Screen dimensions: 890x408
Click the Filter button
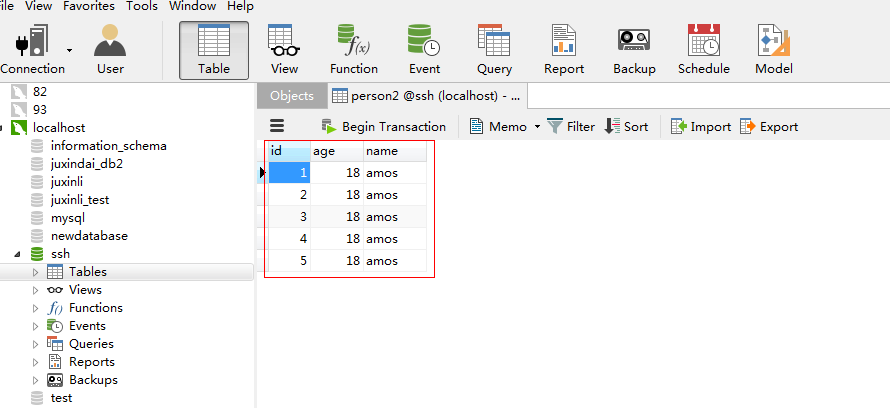click(x=570, y=127)
